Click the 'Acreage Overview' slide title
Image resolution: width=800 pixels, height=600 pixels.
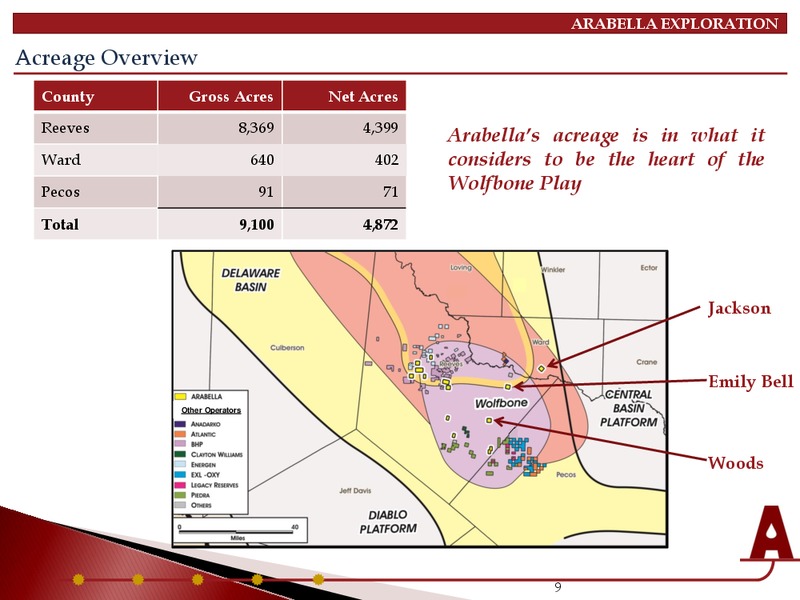tap(106, 58)
